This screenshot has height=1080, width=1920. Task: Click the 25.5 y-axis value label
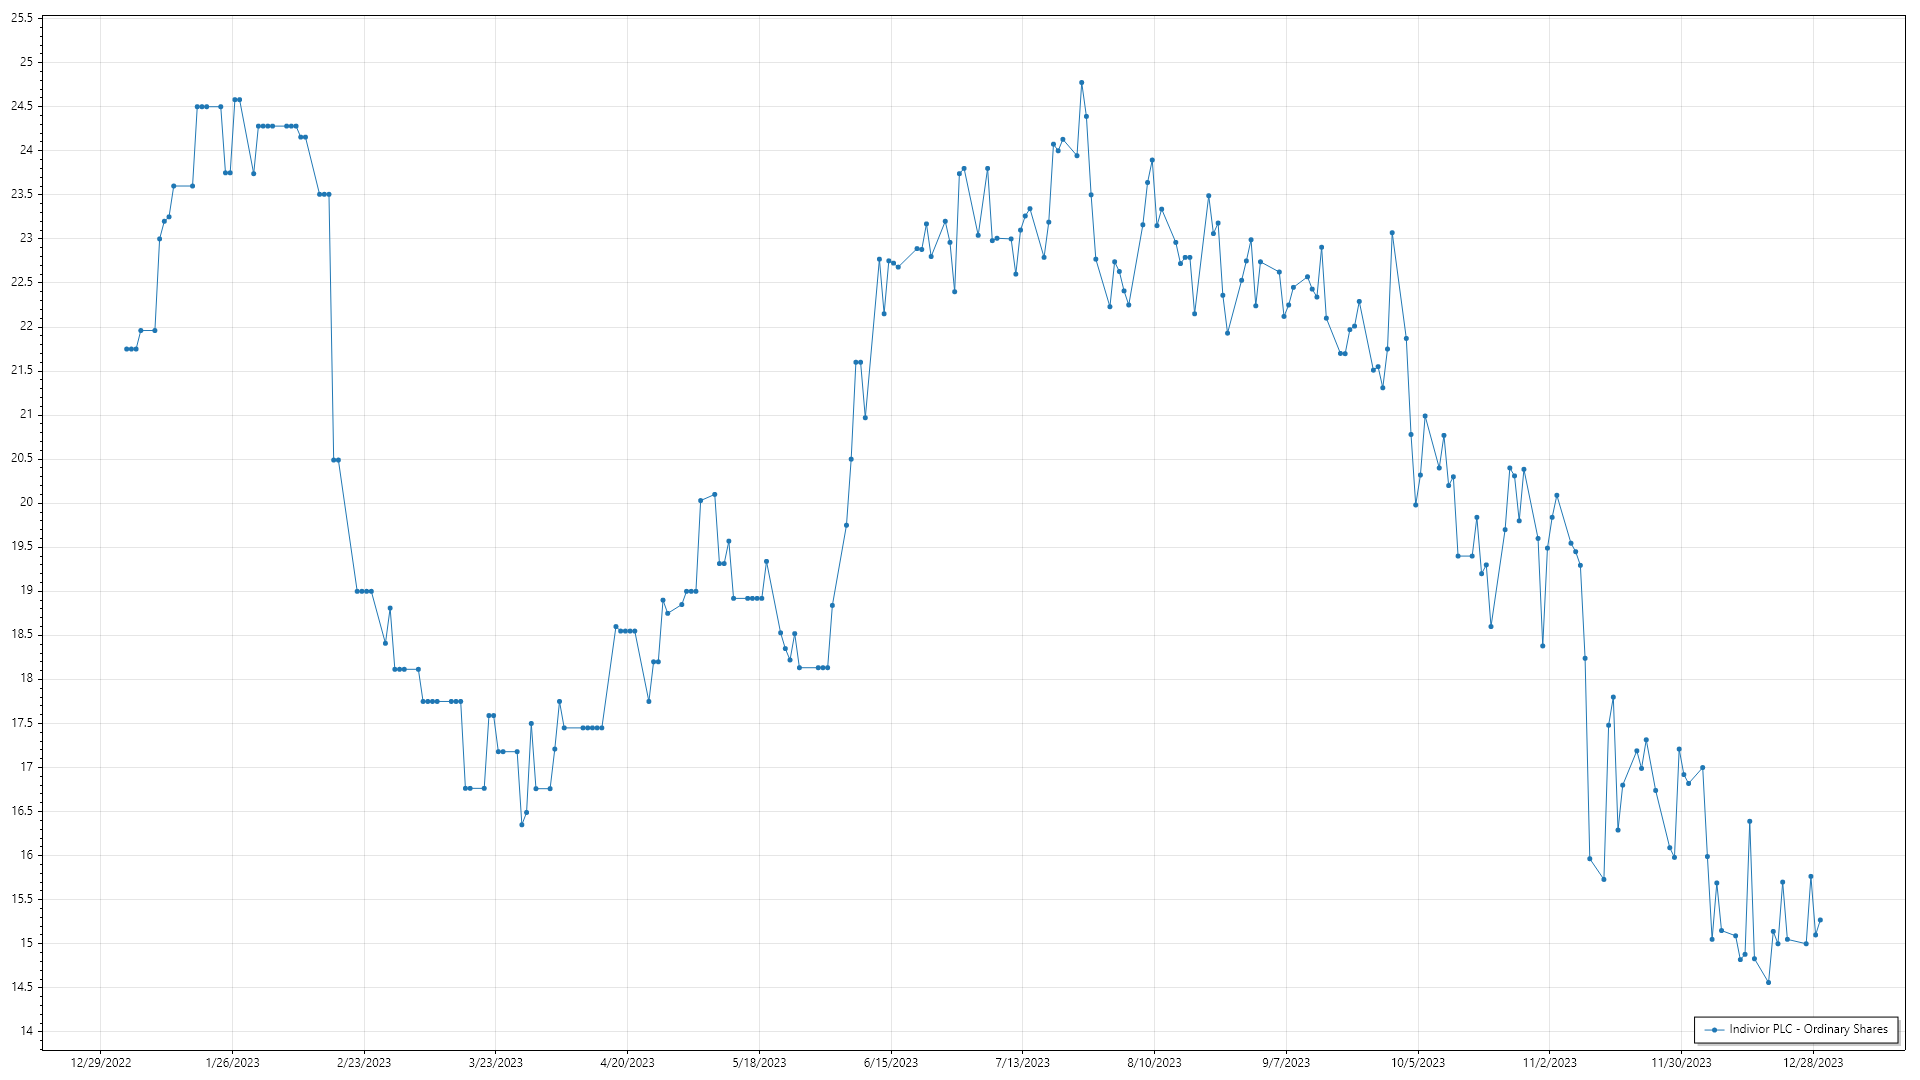pyautogui.click(x=22, y=18)
